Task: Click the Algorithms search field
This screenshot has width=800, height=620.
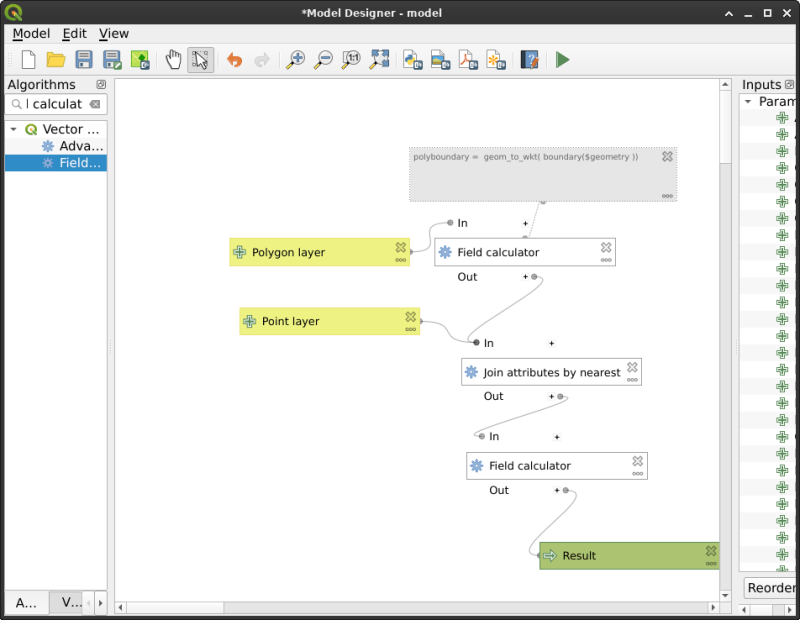Action: click(x=56, y=104)
